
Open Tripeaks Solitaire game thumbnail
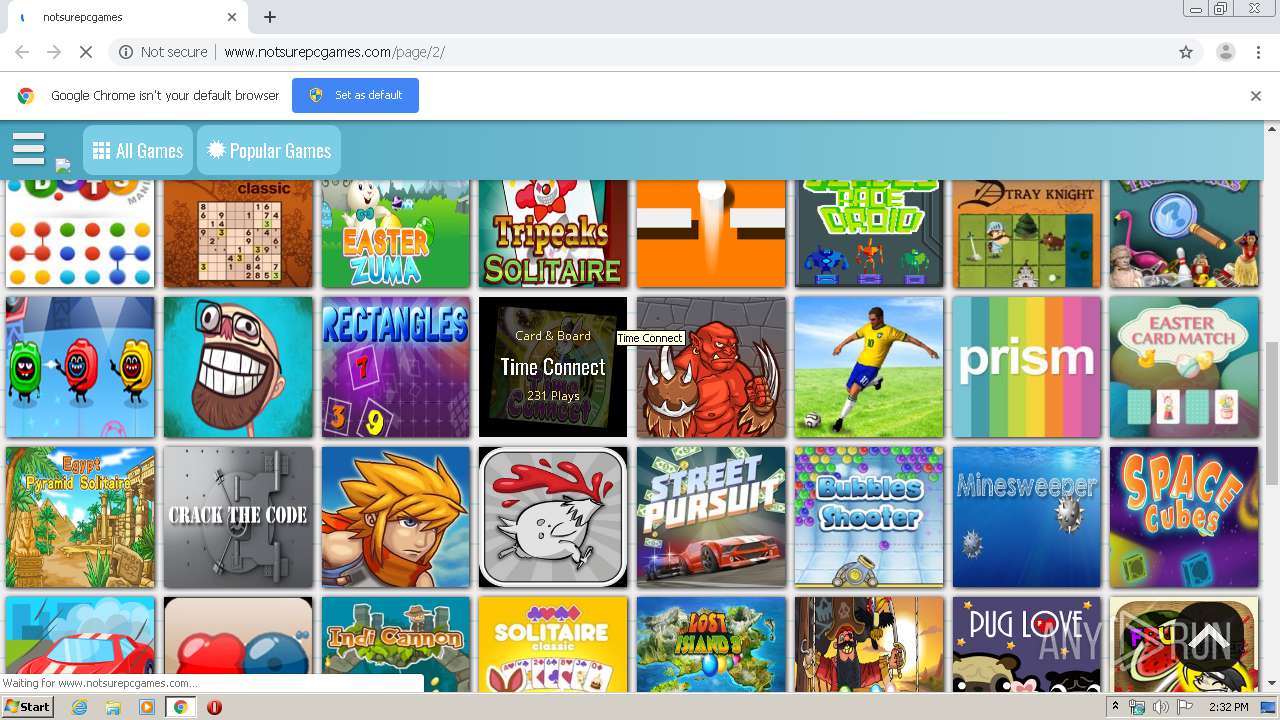click(553, 234)
